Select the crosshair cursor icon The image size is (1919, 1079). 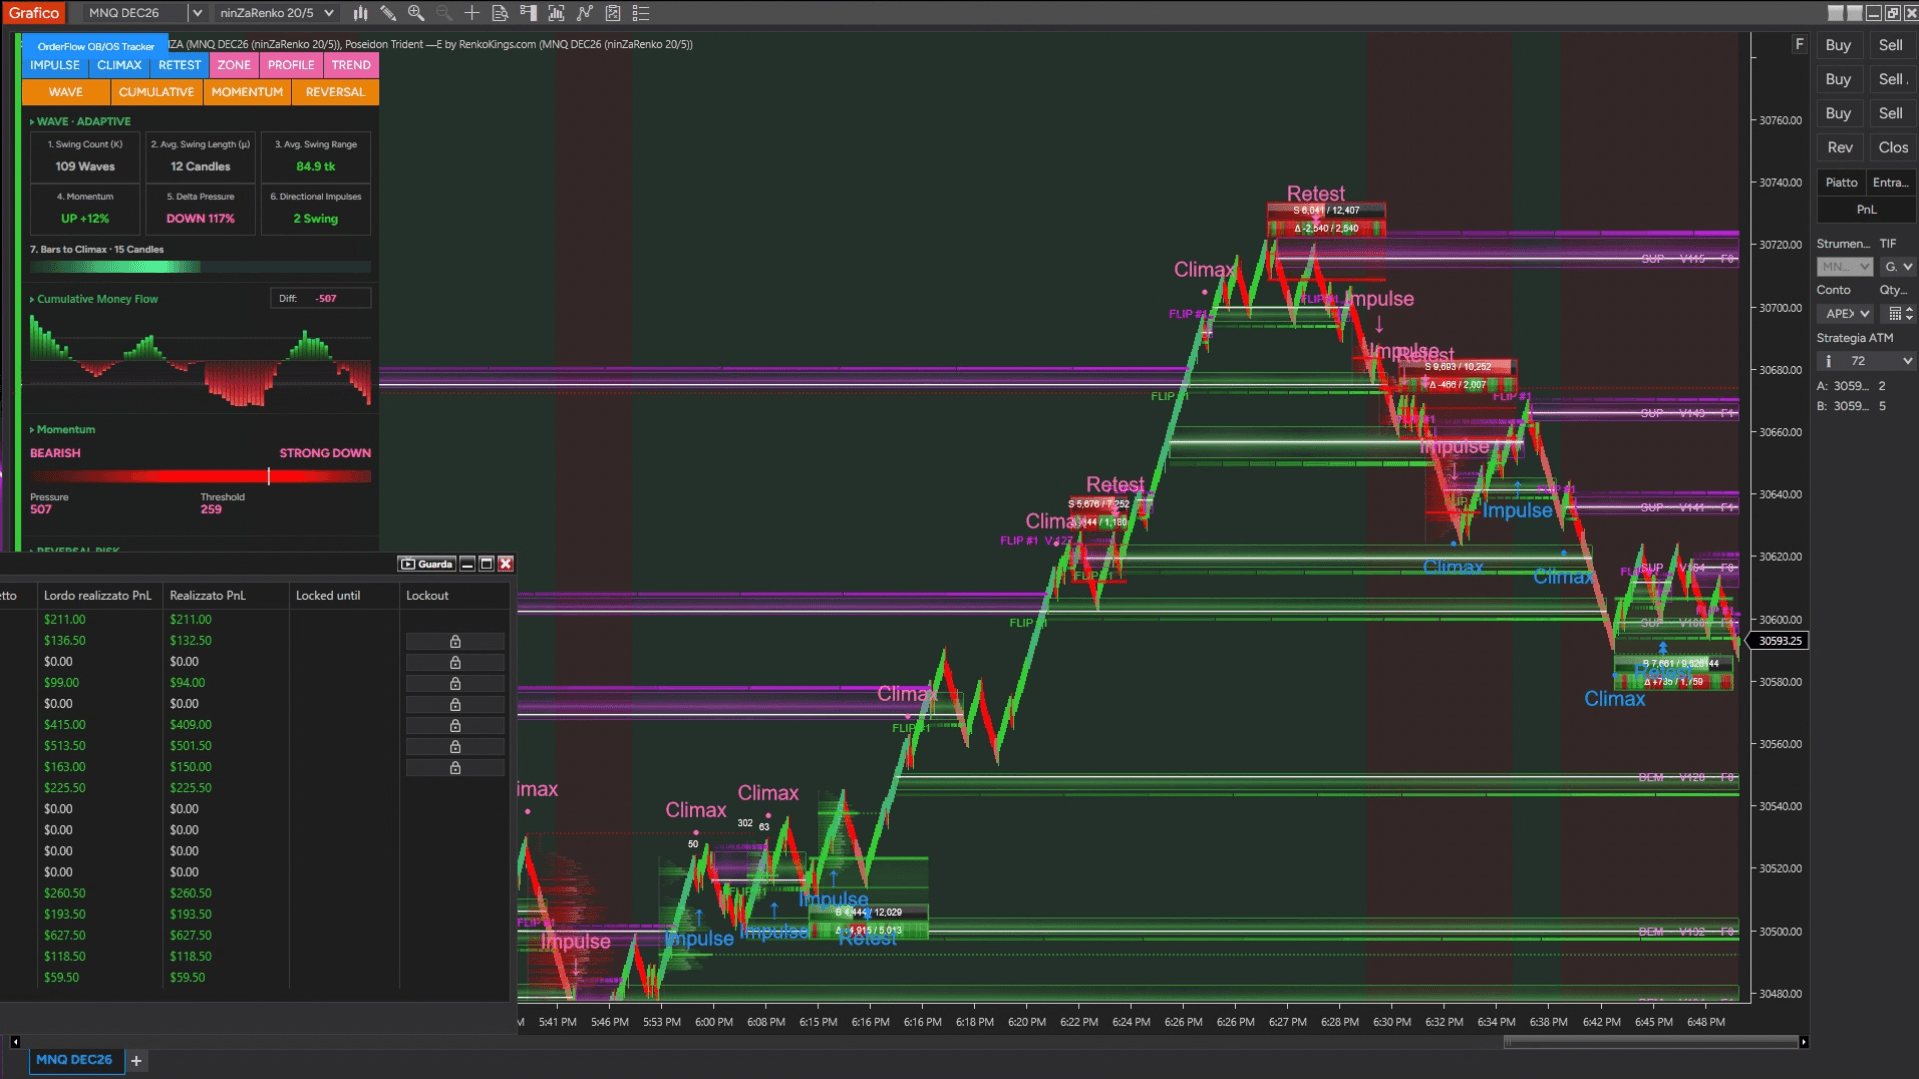point(472,13)
